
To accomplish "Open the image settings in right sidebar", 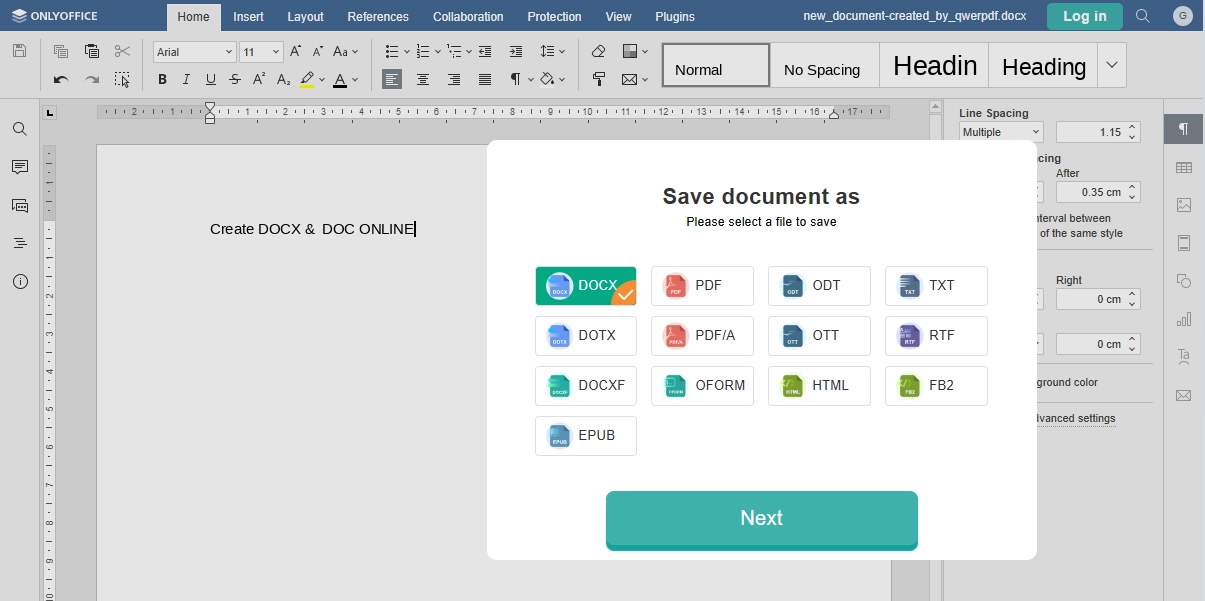I will point(1184,205).
